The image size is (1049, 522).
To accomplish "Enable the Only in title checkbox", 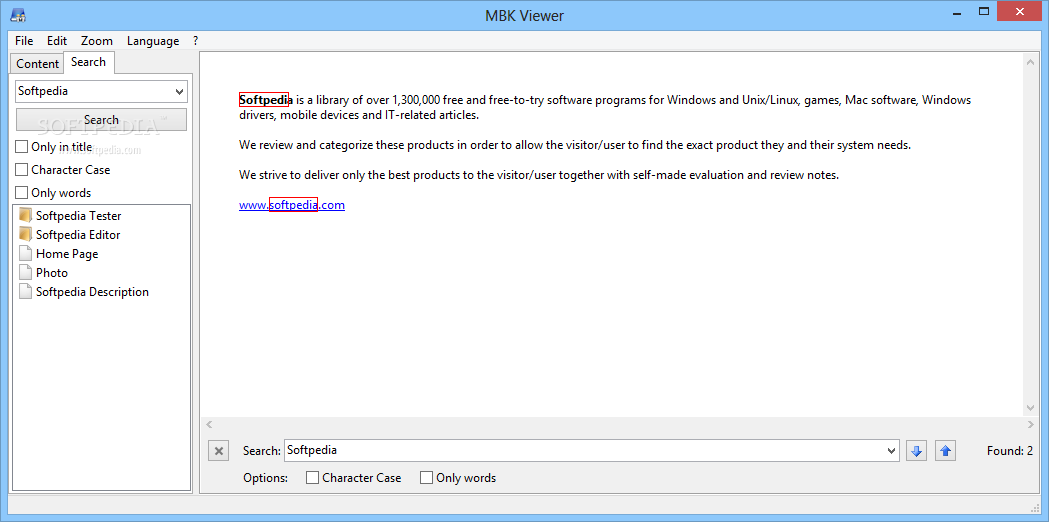I will 22,147.
